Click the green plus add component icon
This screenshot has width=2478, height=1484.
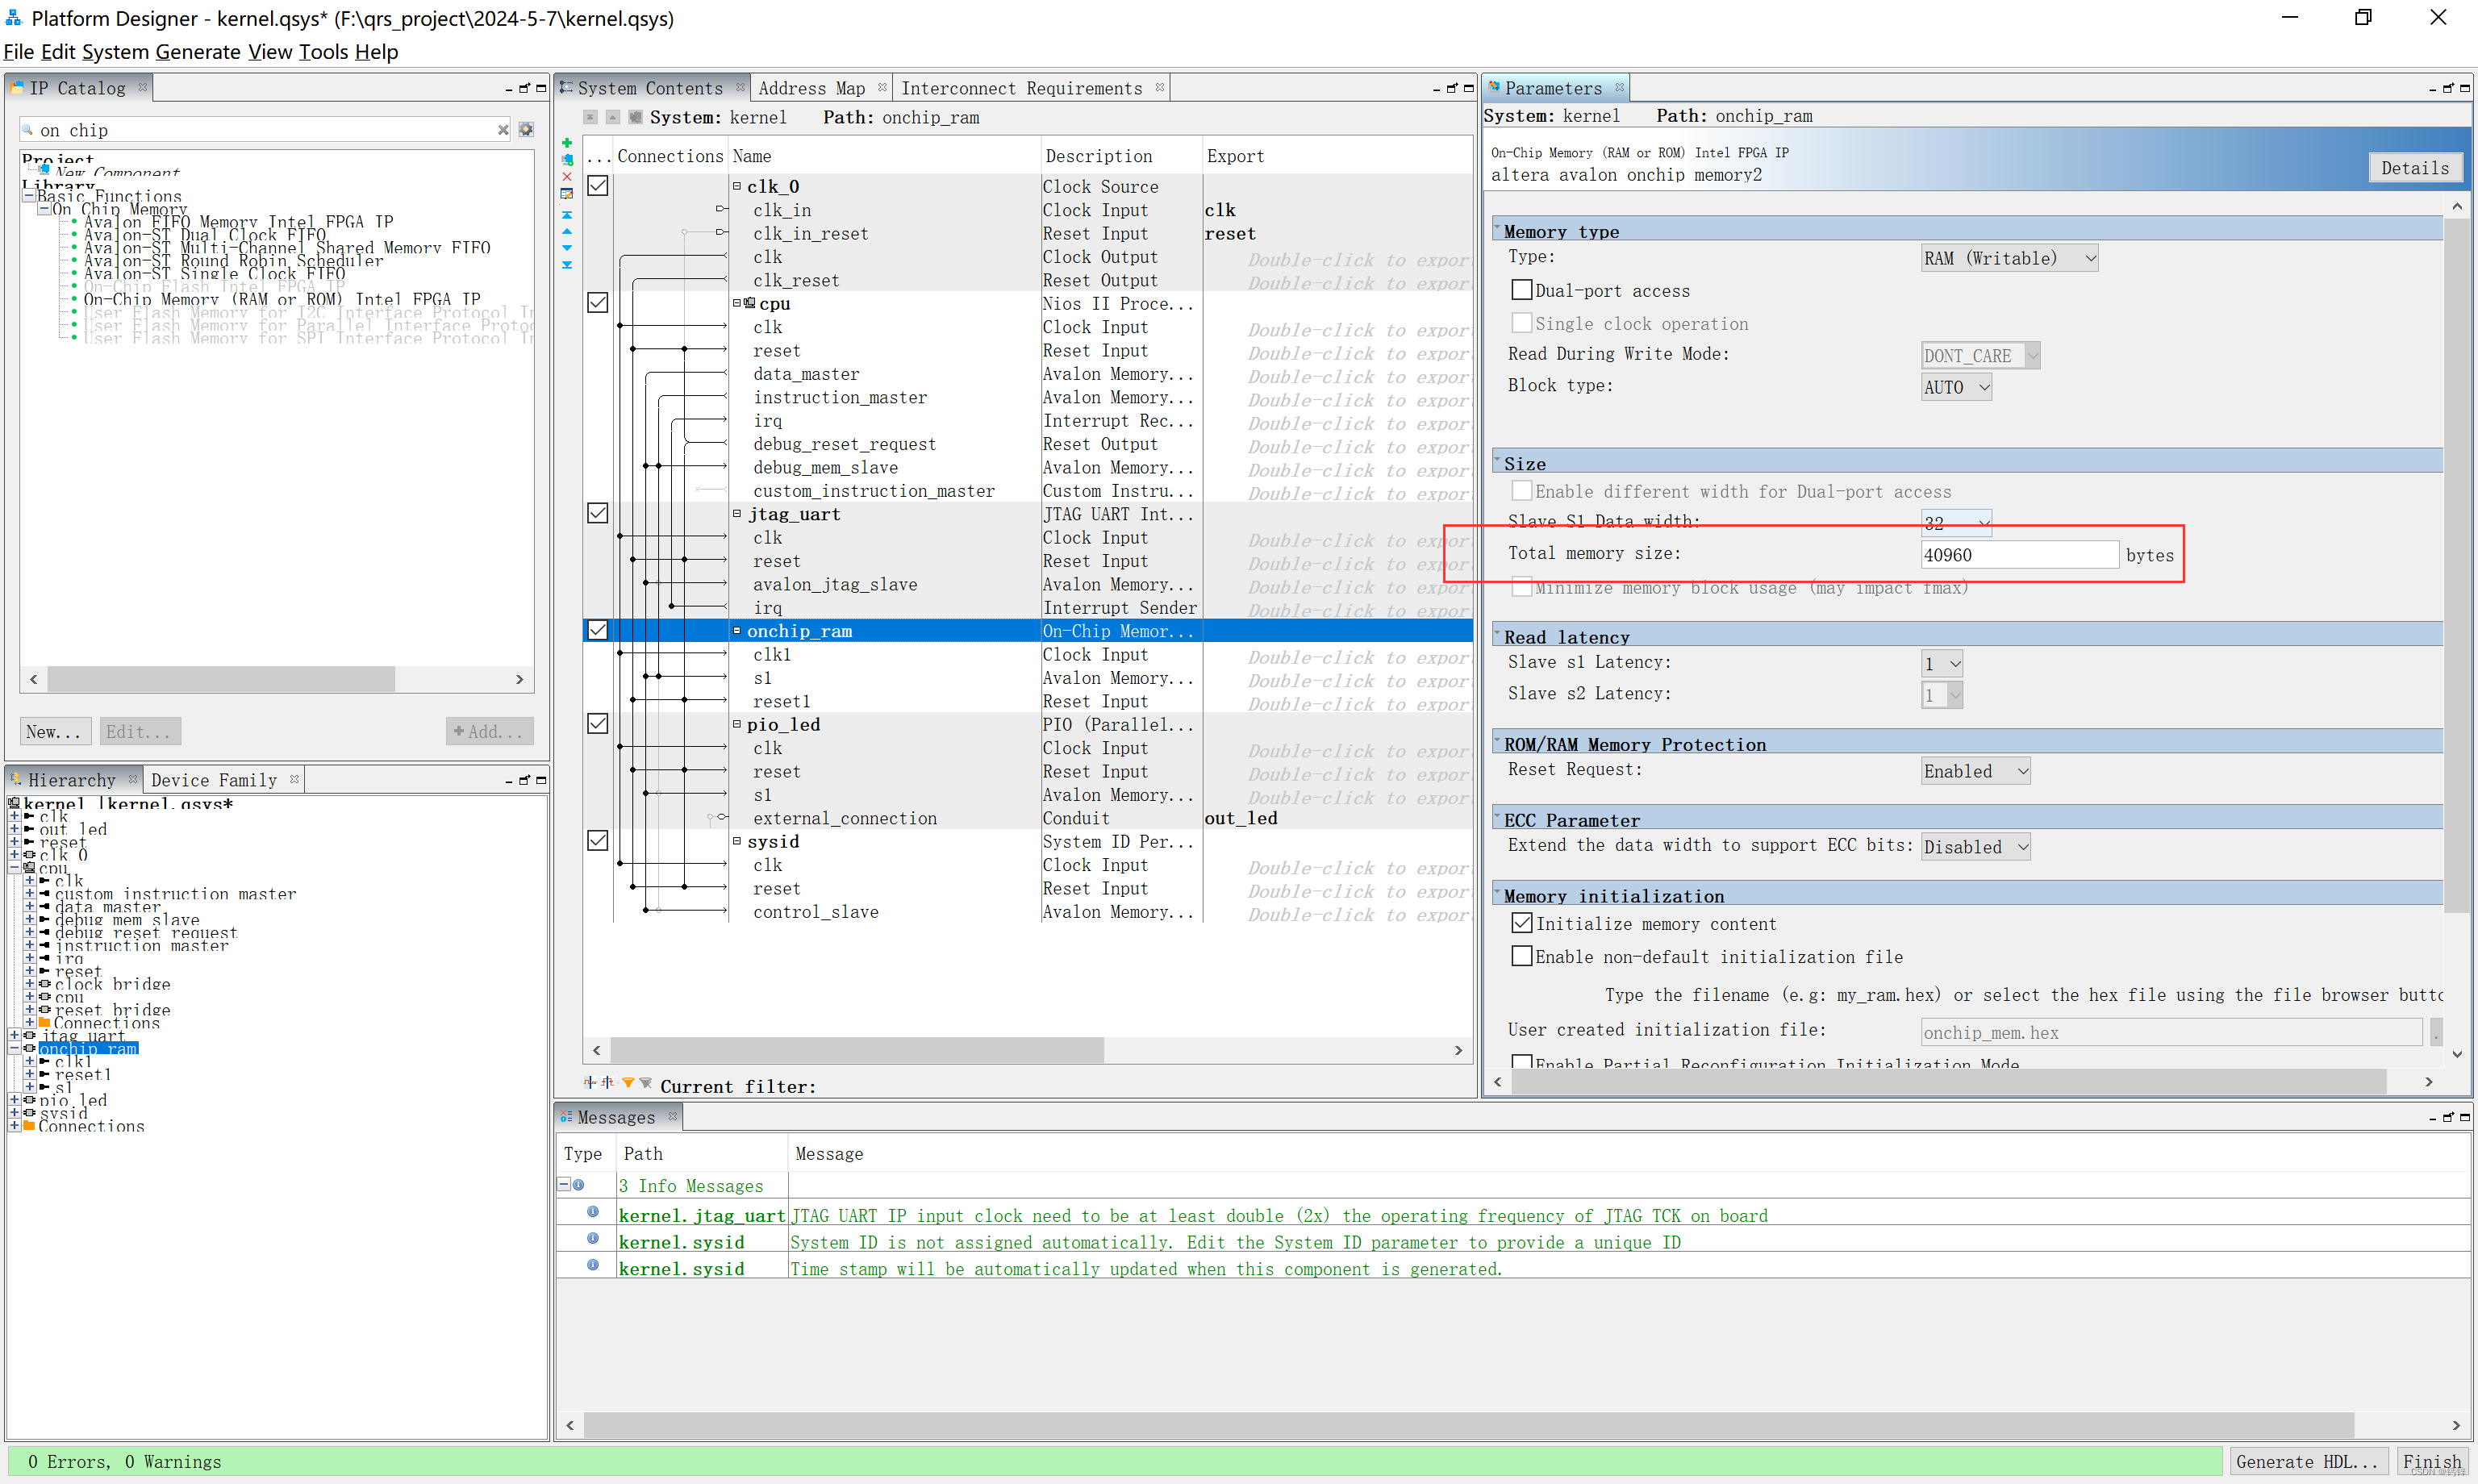pos(567,142)
